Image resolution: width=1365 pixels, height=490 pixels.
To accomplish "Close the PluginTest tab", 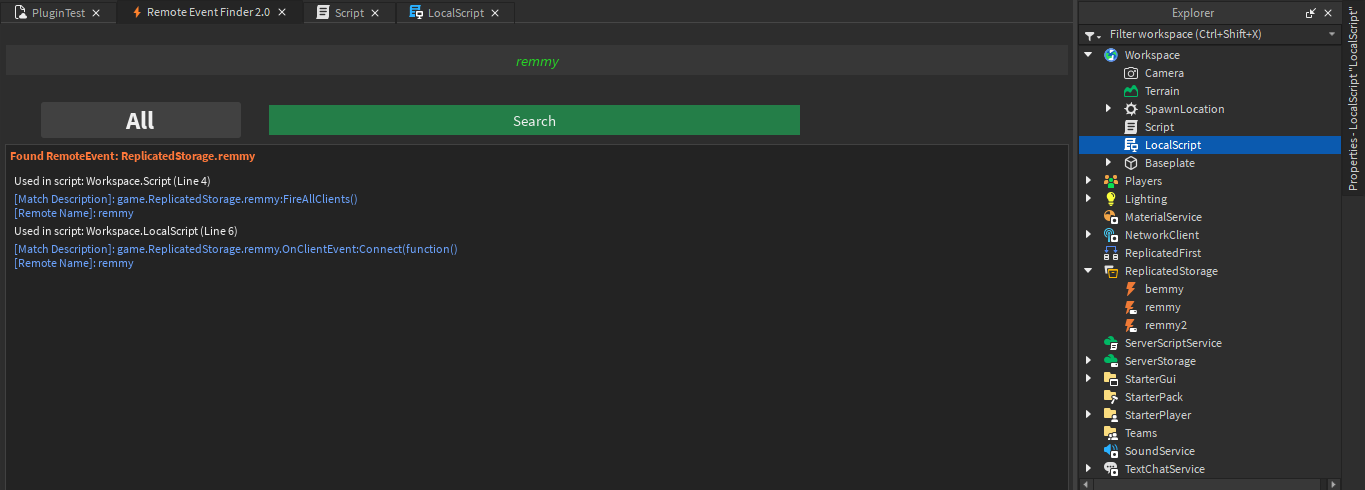I will (x=97, y=13).
